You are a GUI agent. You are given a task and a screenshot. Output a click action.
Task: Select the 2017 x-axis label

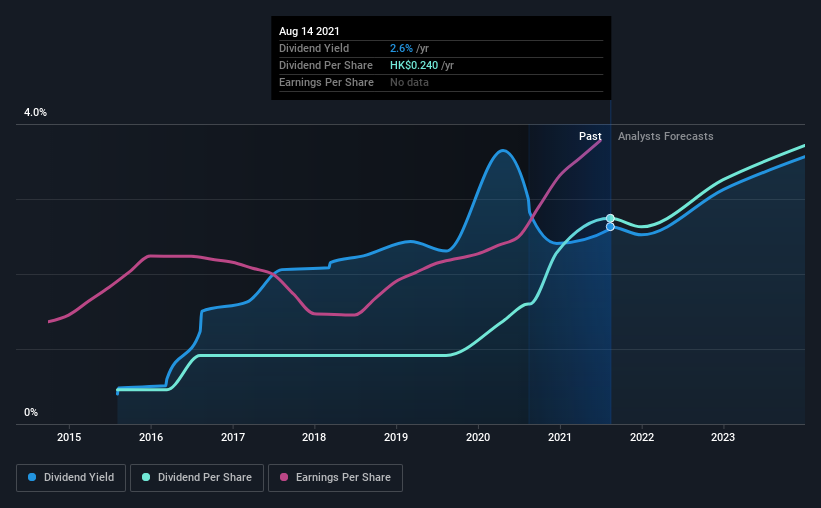[232, 437]
